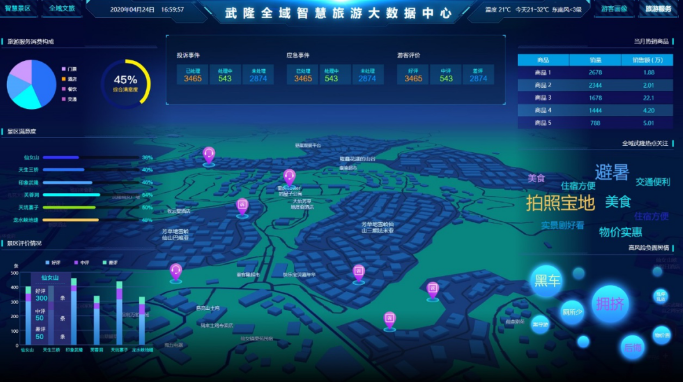Image resolution: width=683 pixels, height=382 pixels.
Task: Toggle 差评 series in bar chart legend
Action: click(110, 263)
